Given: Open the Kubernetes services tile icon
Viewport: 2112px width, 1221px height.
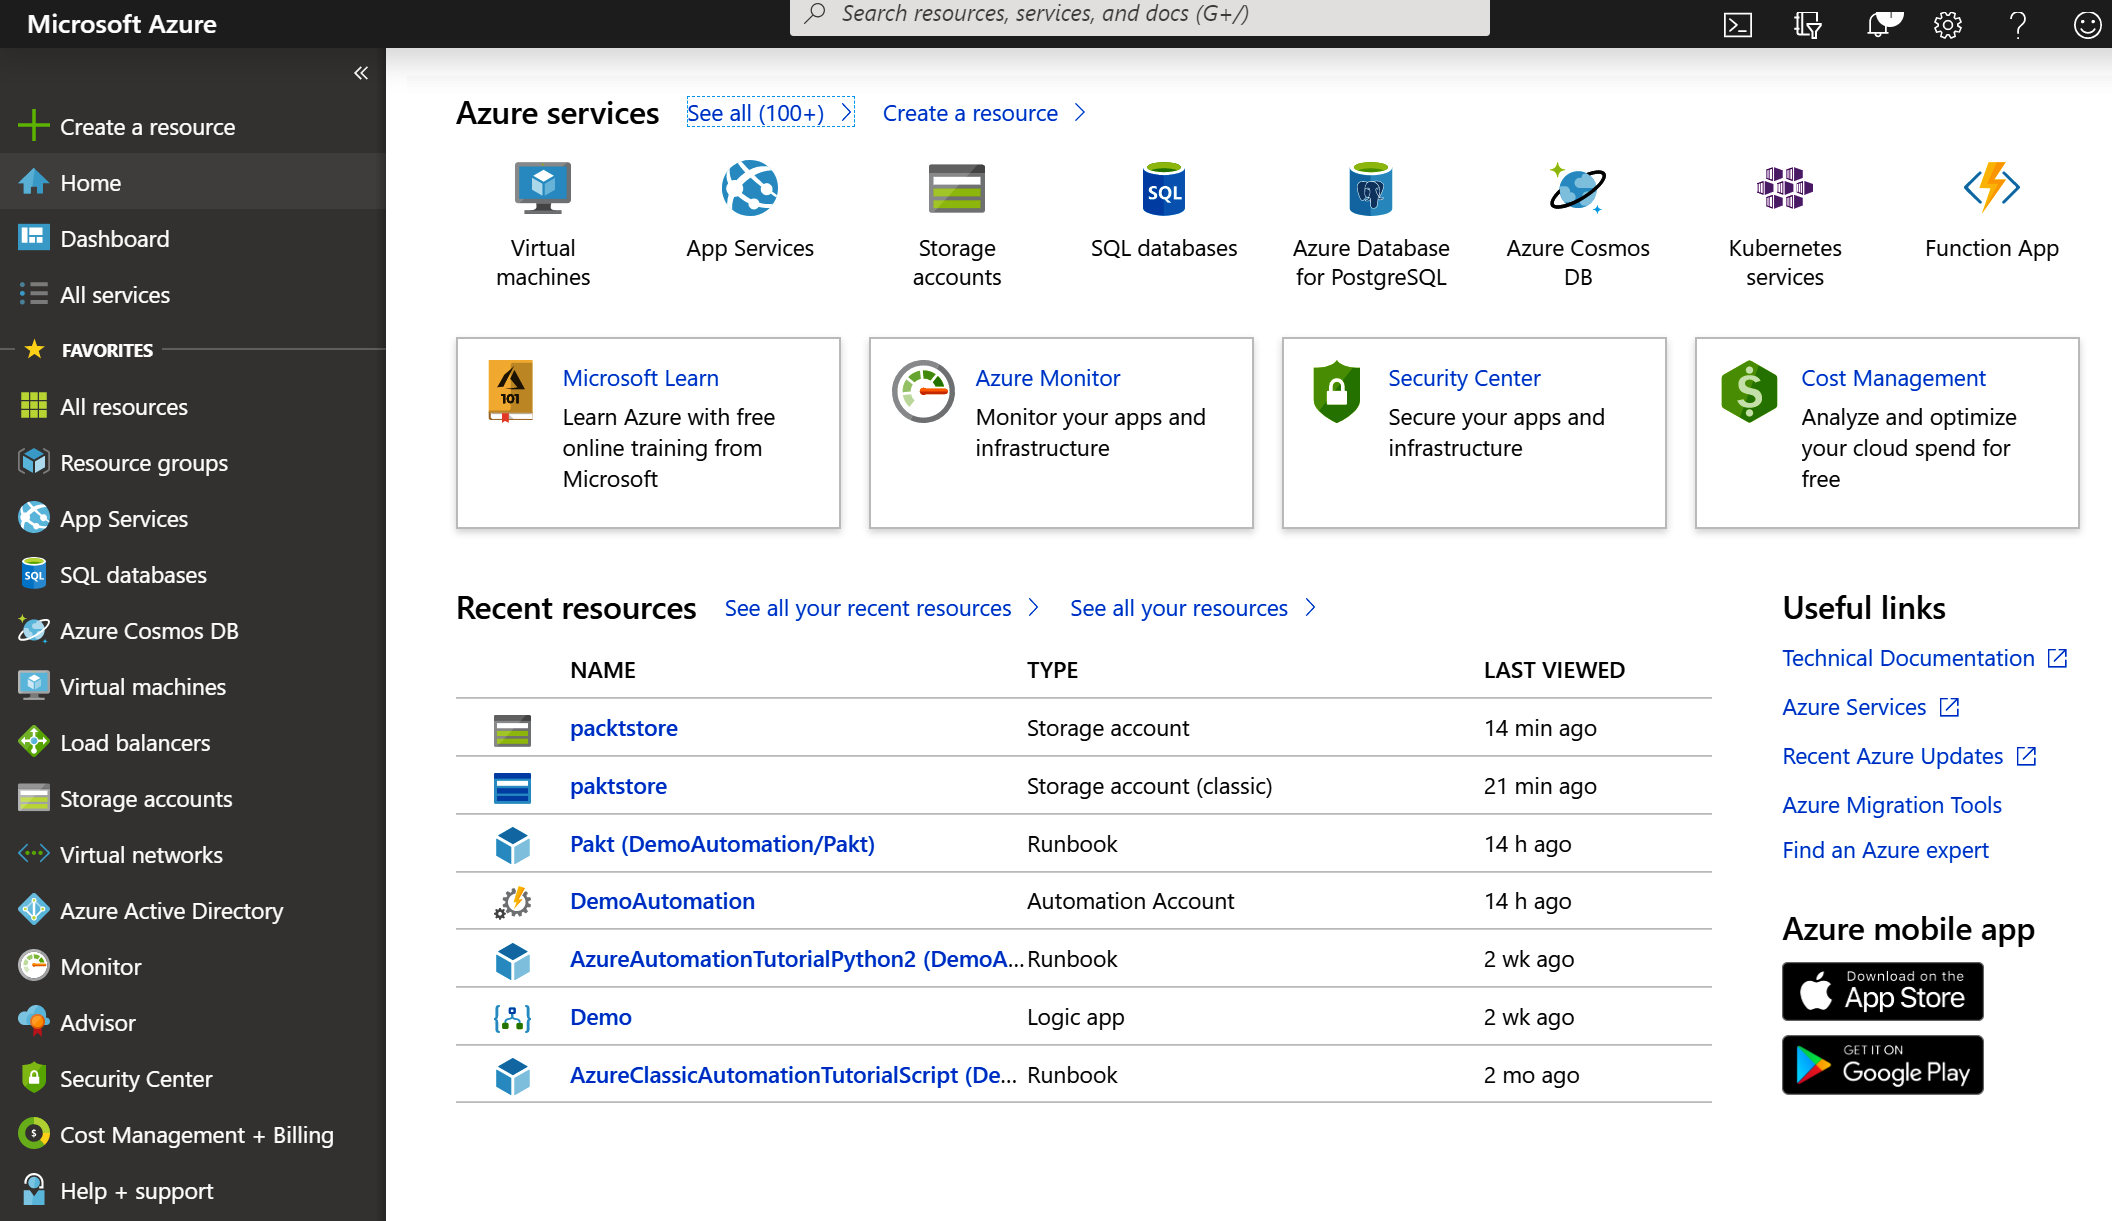Looking at the screenshot, I should [1785, 188].
